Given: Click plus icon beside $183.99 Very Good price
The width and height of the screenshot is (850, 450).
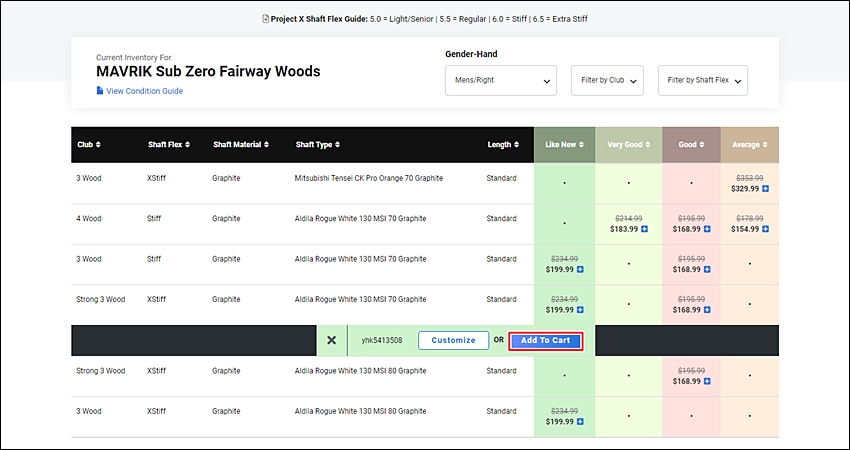Looking at the screenshot, I should tap(645, 229).
